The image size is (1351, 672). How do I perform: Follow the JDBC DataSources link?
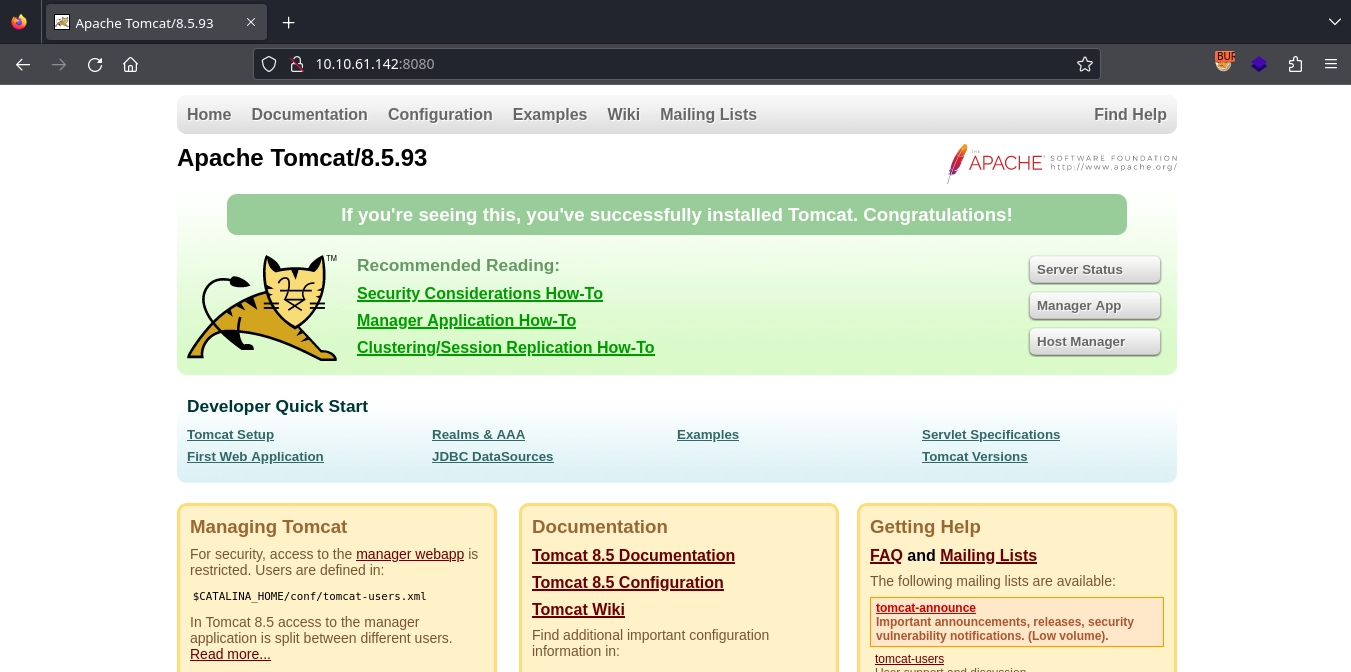(x=492, y=456)
